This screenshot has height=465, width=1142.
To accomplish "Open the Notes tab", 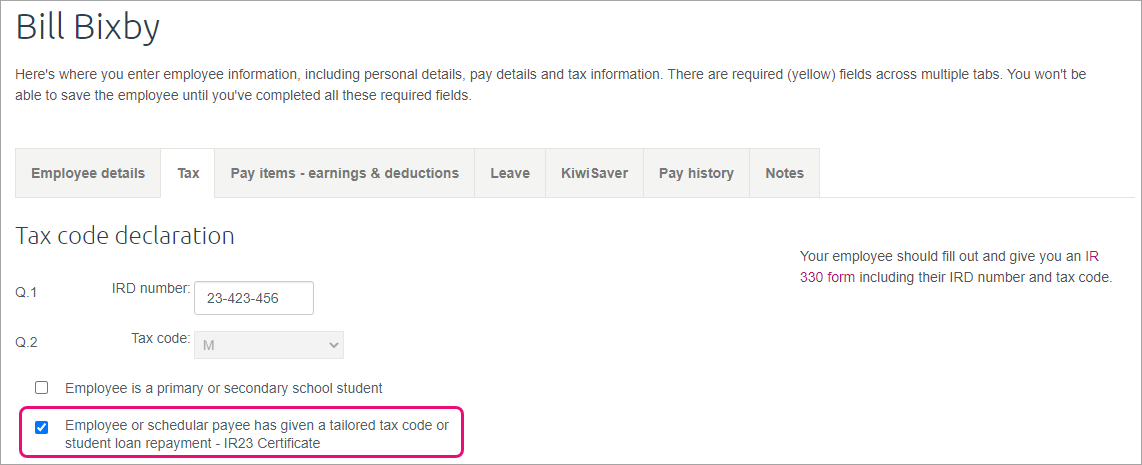I will click(x=784, y=173).
